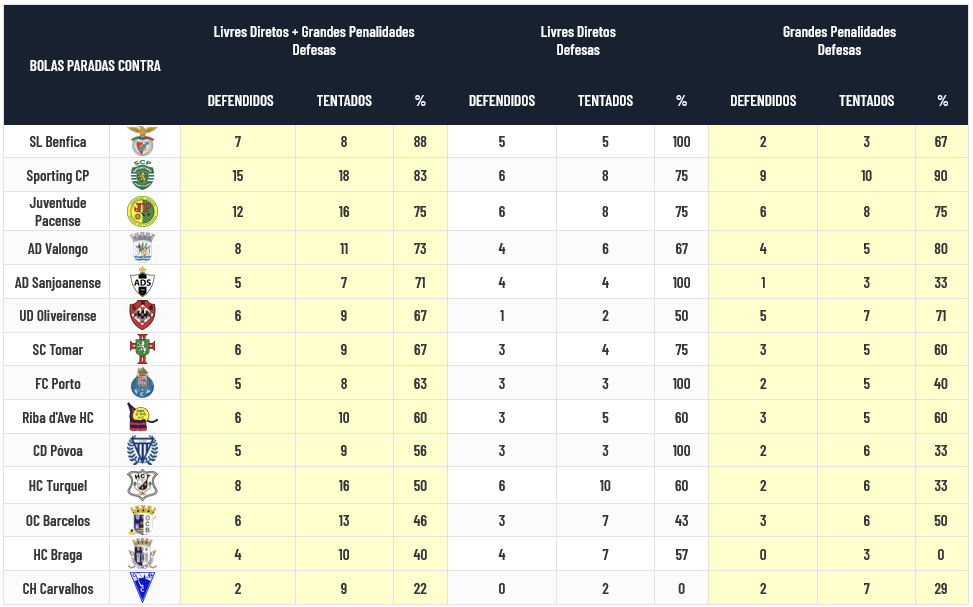The image size is (973, 607).
Task: Click the Riba d'Ave HC crest
Action: [x=142, y=418]
